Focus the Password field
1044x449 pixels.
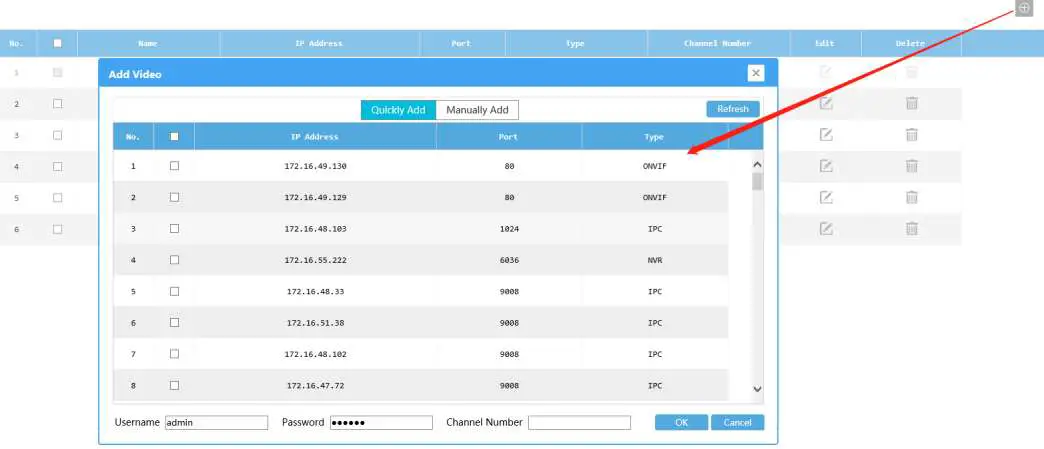(x=381, y=422)
